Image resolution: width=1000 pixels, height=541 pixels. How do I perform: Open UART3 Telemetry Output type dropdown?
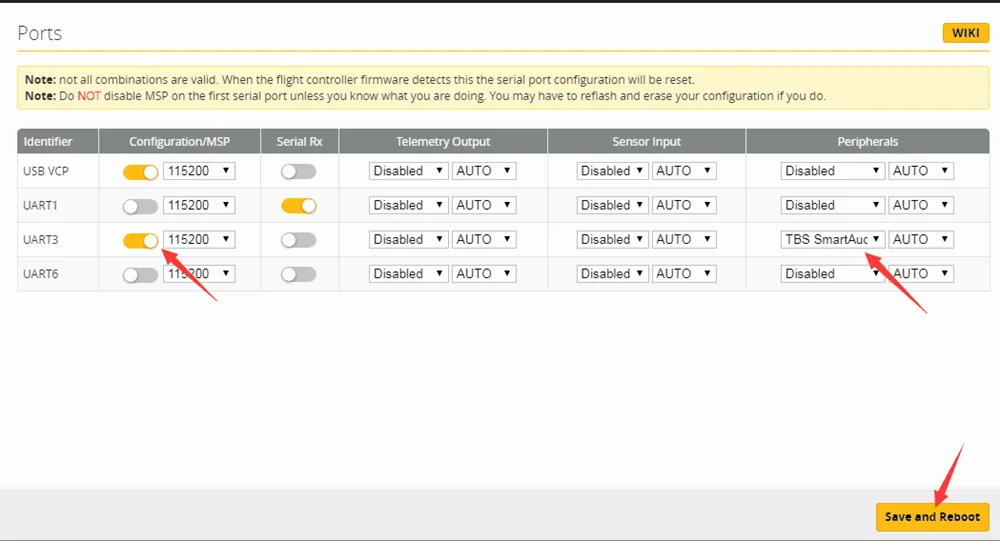[408, 240]
